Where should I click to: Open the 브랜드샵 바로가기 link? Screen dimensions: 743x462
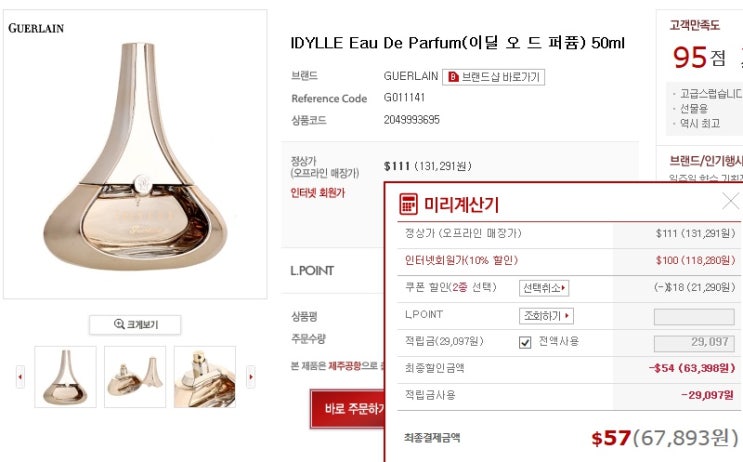pos(493,77)
